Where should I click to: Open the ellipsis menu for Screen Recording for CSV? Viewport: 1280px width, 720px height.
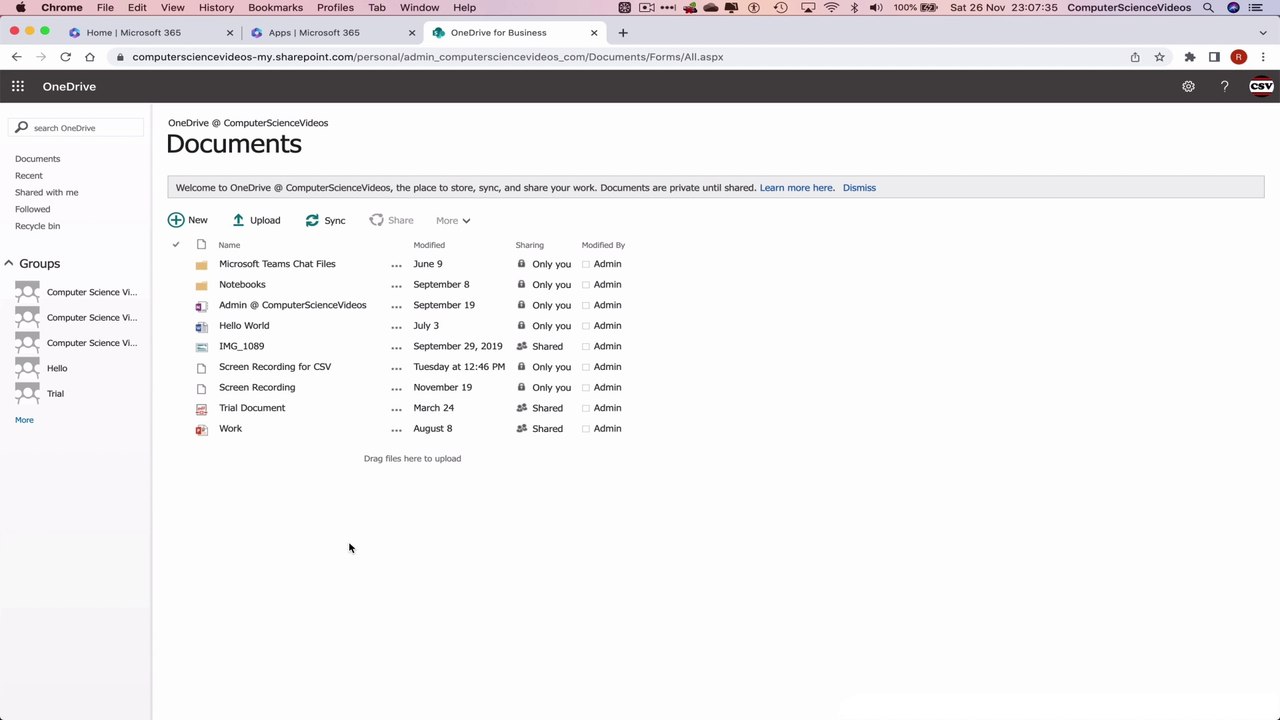(x=397, y=368)
